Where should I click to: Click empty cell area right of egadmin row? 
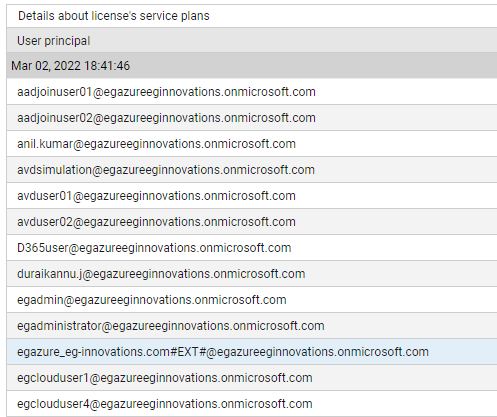(x=392, y=300)
